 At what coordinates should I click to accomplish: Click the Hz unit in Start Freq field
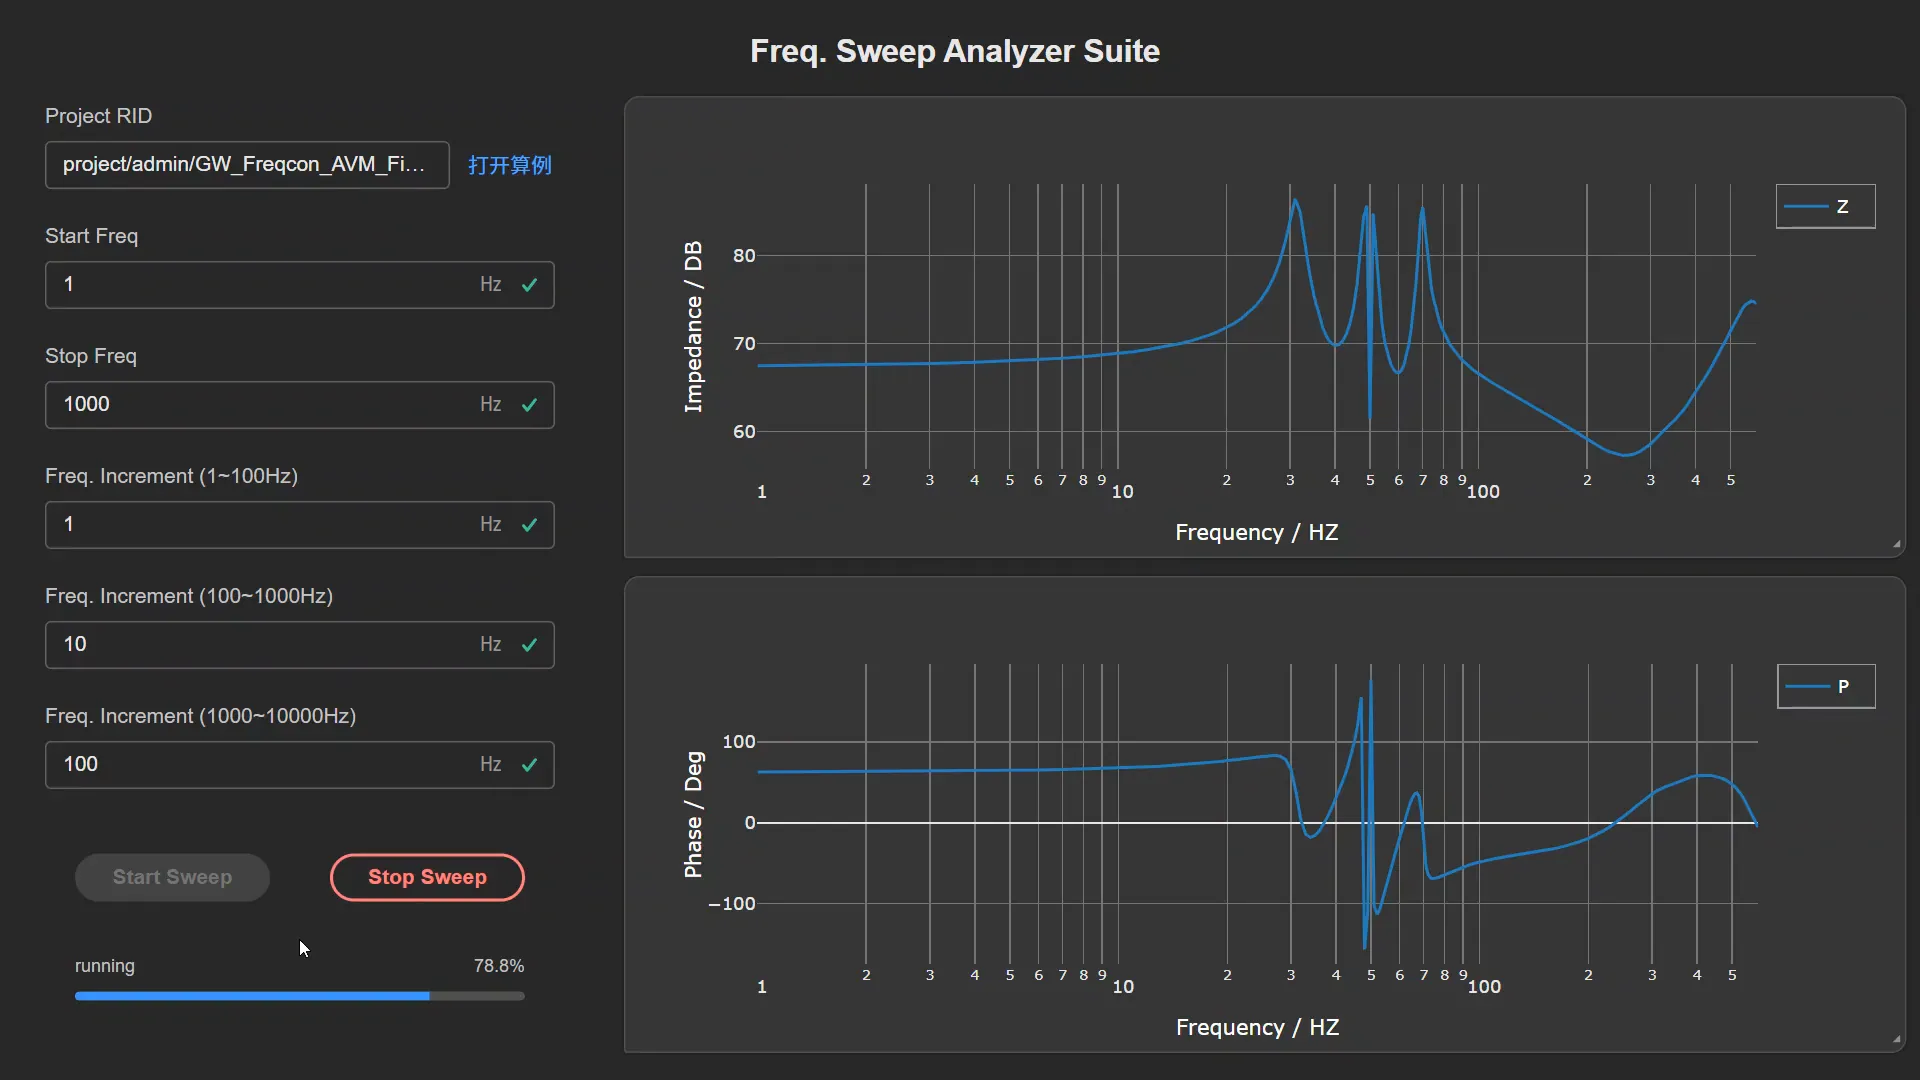(490, 285)
